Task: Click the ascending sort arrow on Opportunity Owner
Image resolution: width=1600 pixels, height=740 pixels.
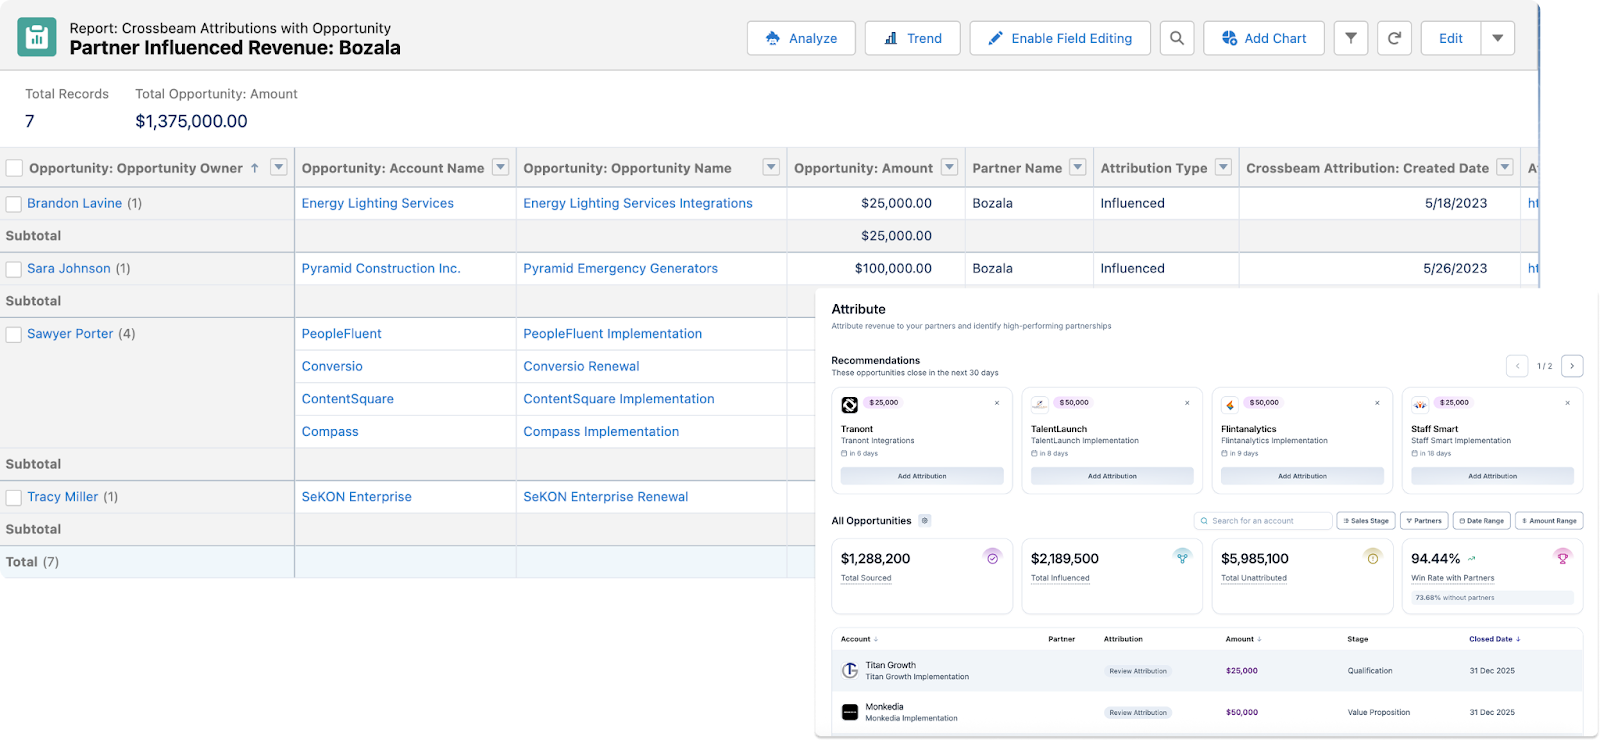Action: coord(255,168)
